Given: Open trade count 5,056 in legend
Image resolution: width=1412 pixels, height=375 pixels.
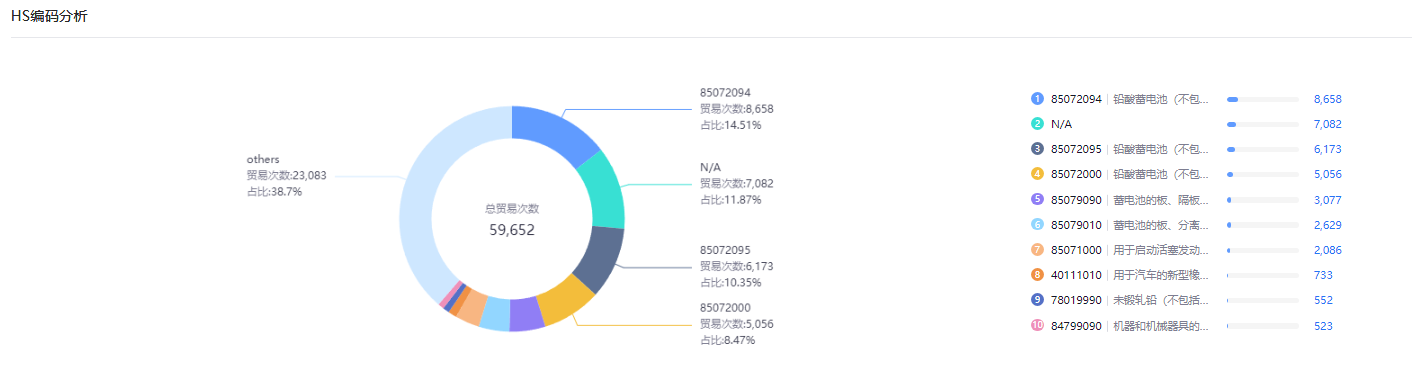Looking at the screenshot, I should point(1327,174).
